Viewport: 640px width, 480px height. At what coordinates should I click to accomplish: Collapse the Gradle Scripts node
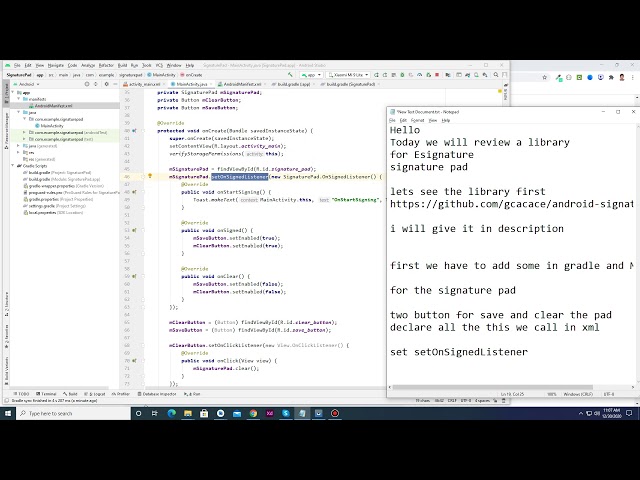(13, 166)
